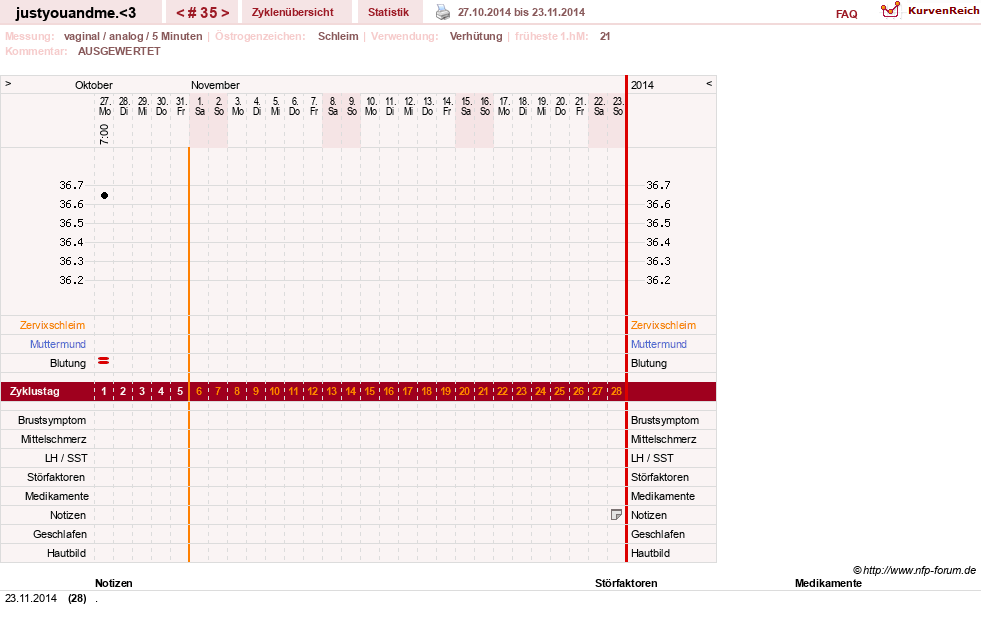
Task: Click the left Störfaktoren row label
Action: pyautogui.click(x=56, y=477)
